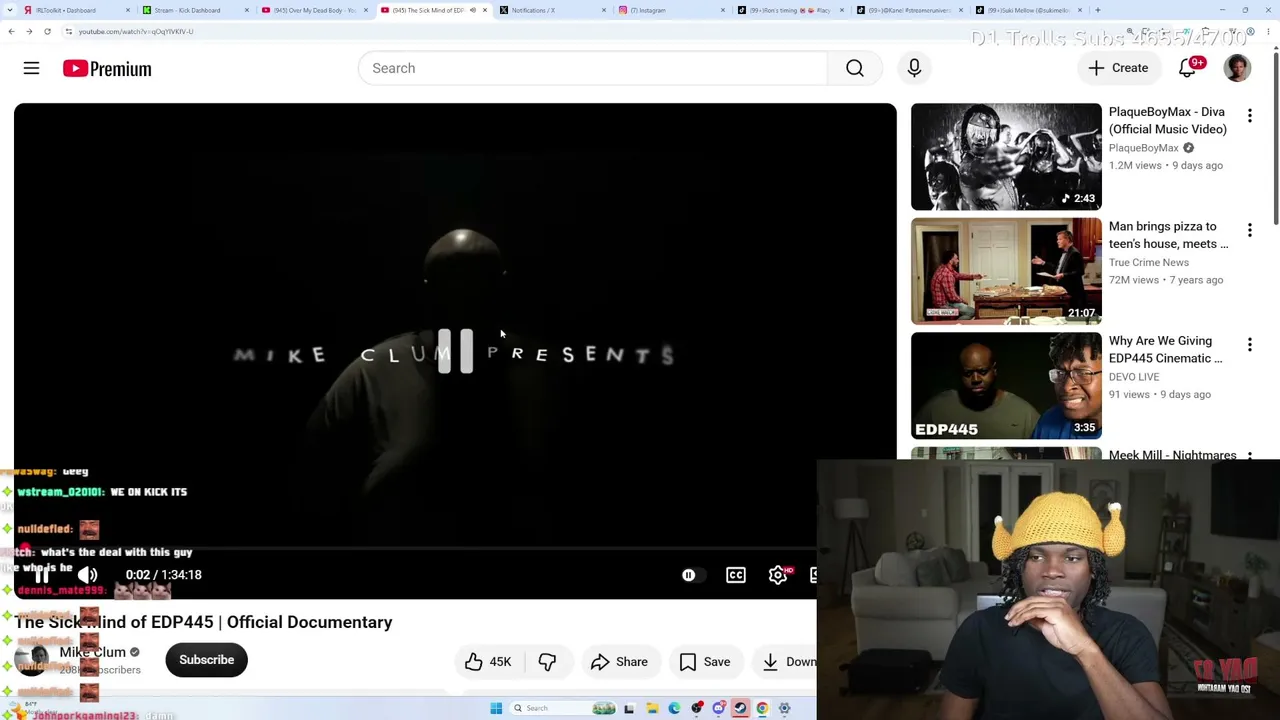This screenshot has width=1280, height=720.
Task: Open the video title 'The Sick Mind of EDP445'
Action: point(203,622)
